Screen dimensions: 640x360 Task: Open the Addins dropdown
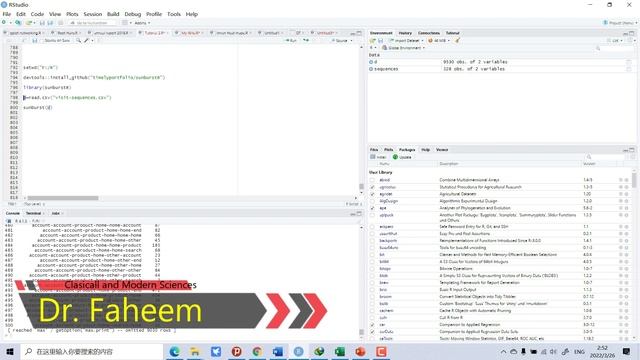pos(142,23)
